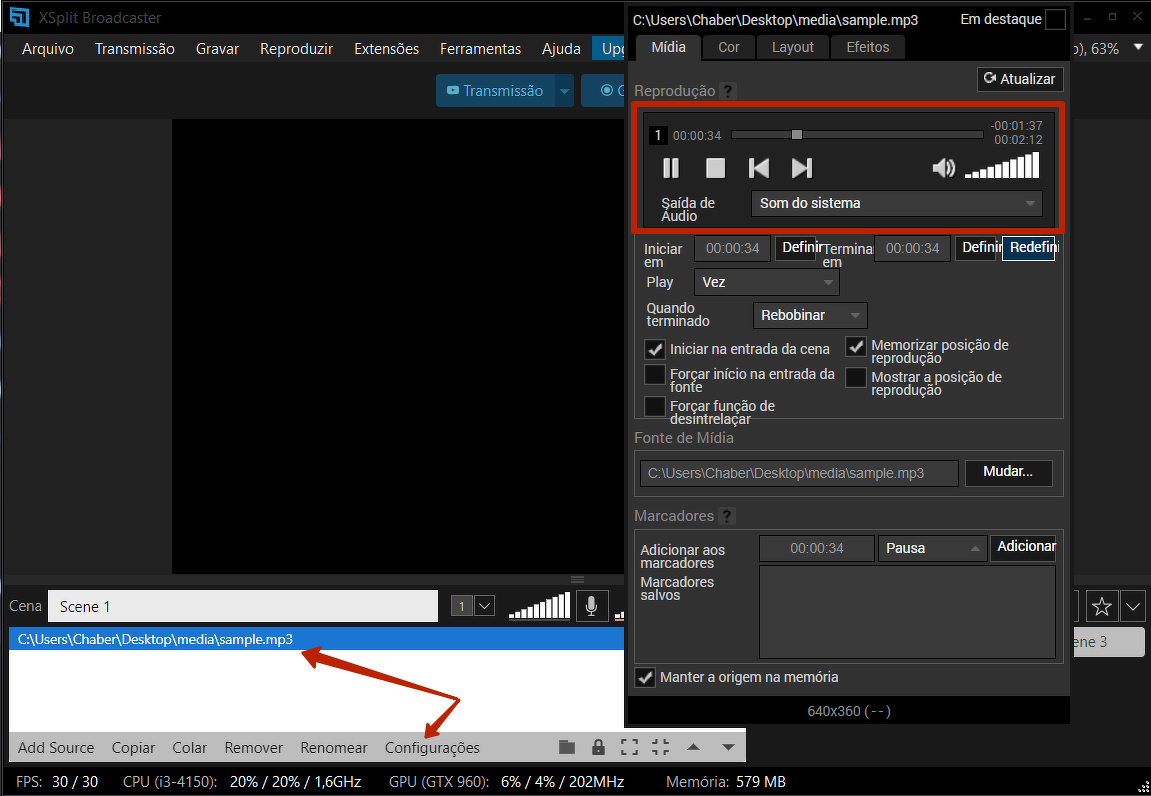
Task: Click the lock icon in sources toolbar
Action: click(598, 747)
